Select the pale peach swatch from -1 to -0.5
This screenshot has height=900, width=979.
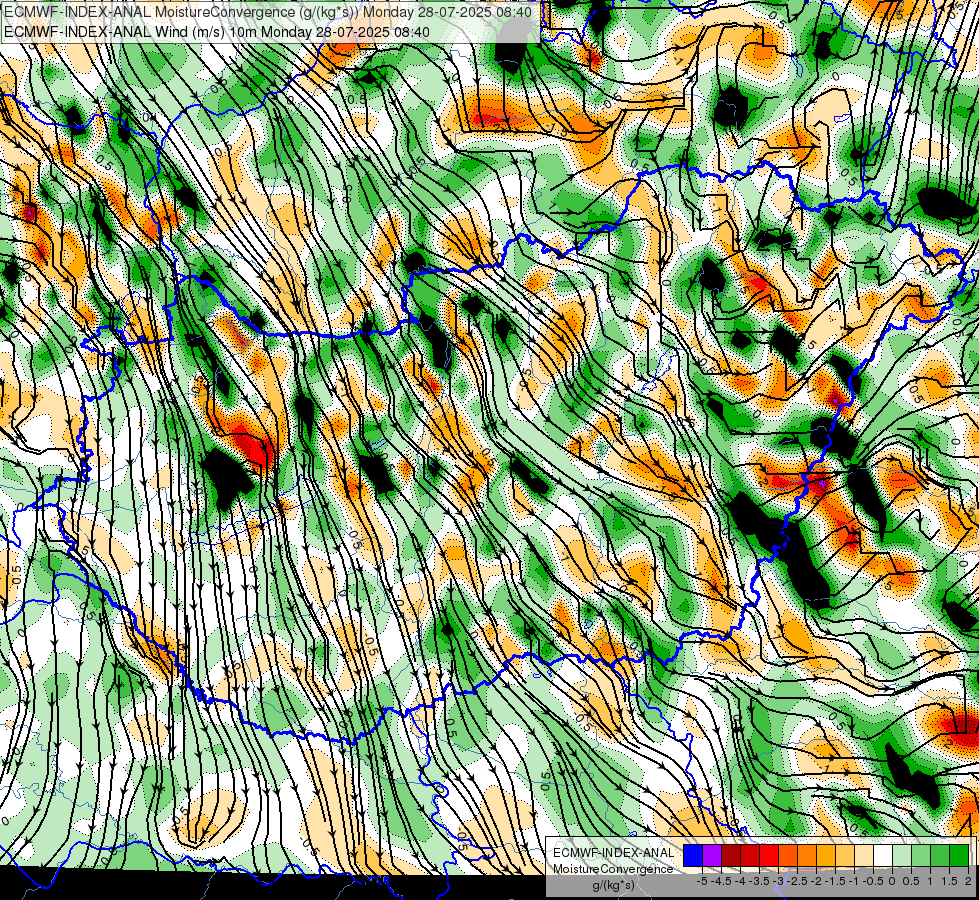pos(864,856)
